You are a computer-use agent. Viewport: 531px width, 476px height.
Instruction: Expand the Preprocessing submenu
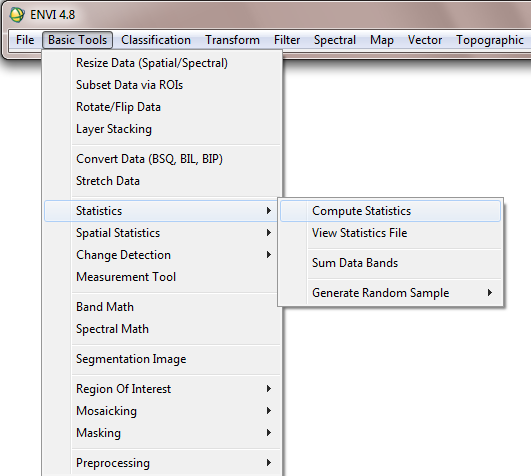(x=161, y=463)
